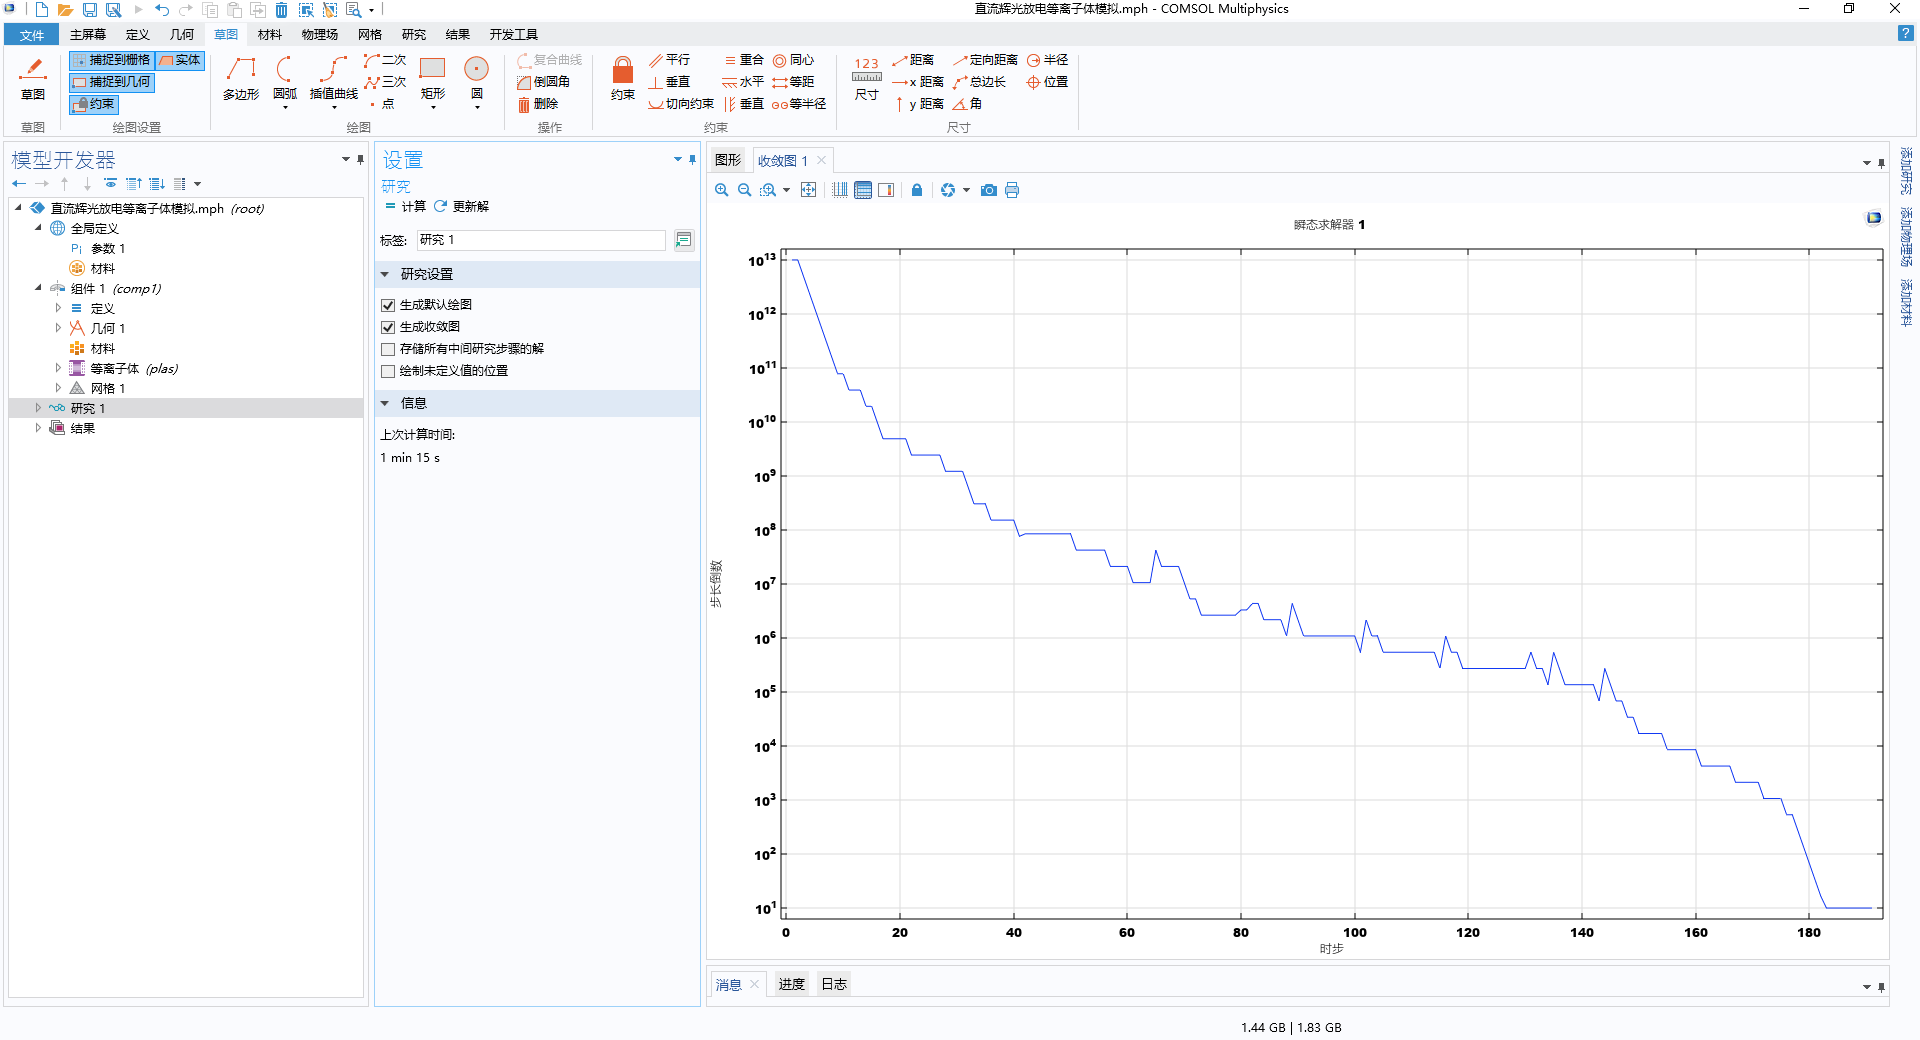The height and width of the screenshot is (1040, 1920).
Task: Switch to the Graphics (图形) window tab
Action: 728,160
